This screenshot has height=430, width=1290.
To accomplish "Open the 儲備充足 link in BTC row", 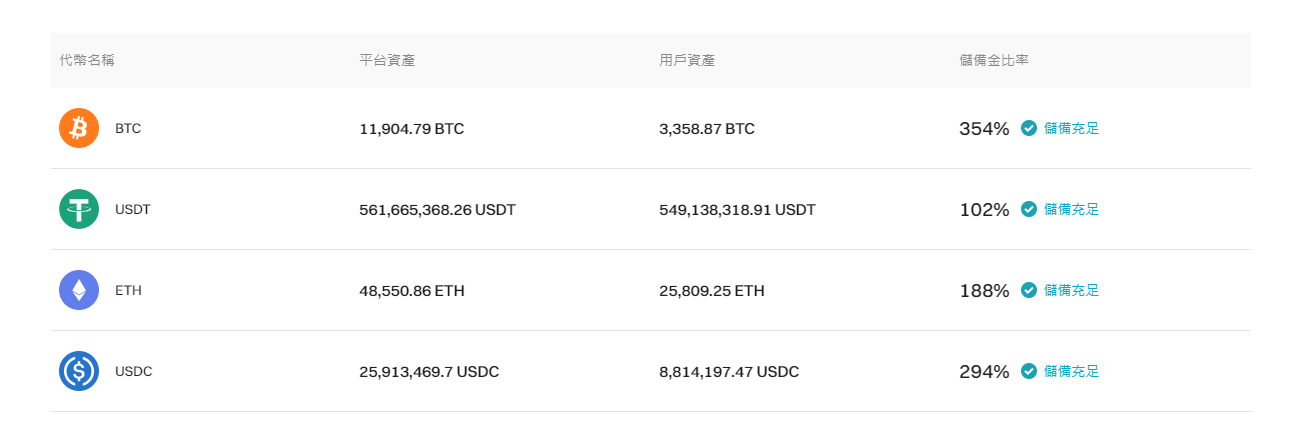I will click(1071, 128).
